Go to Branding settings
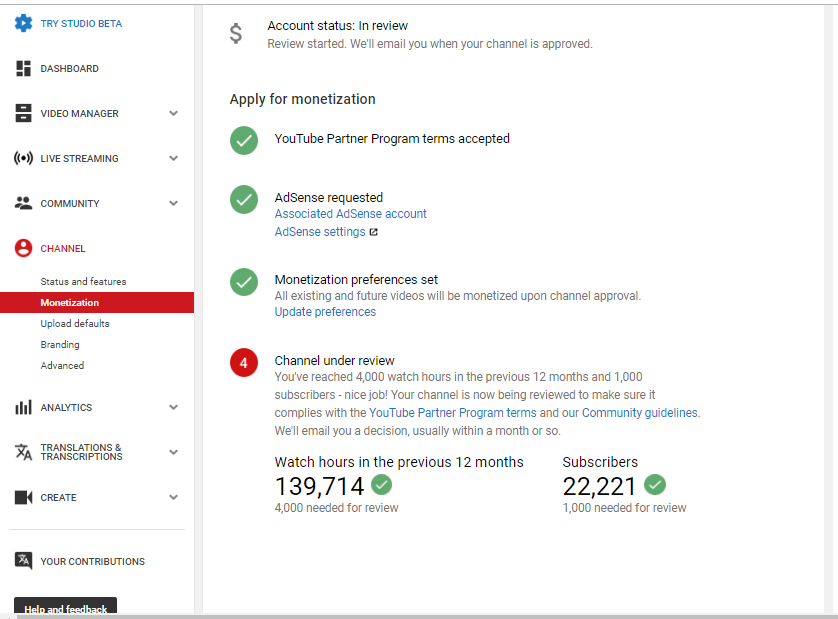The height and width of the screenshot is (619, 838). (60, 345)
